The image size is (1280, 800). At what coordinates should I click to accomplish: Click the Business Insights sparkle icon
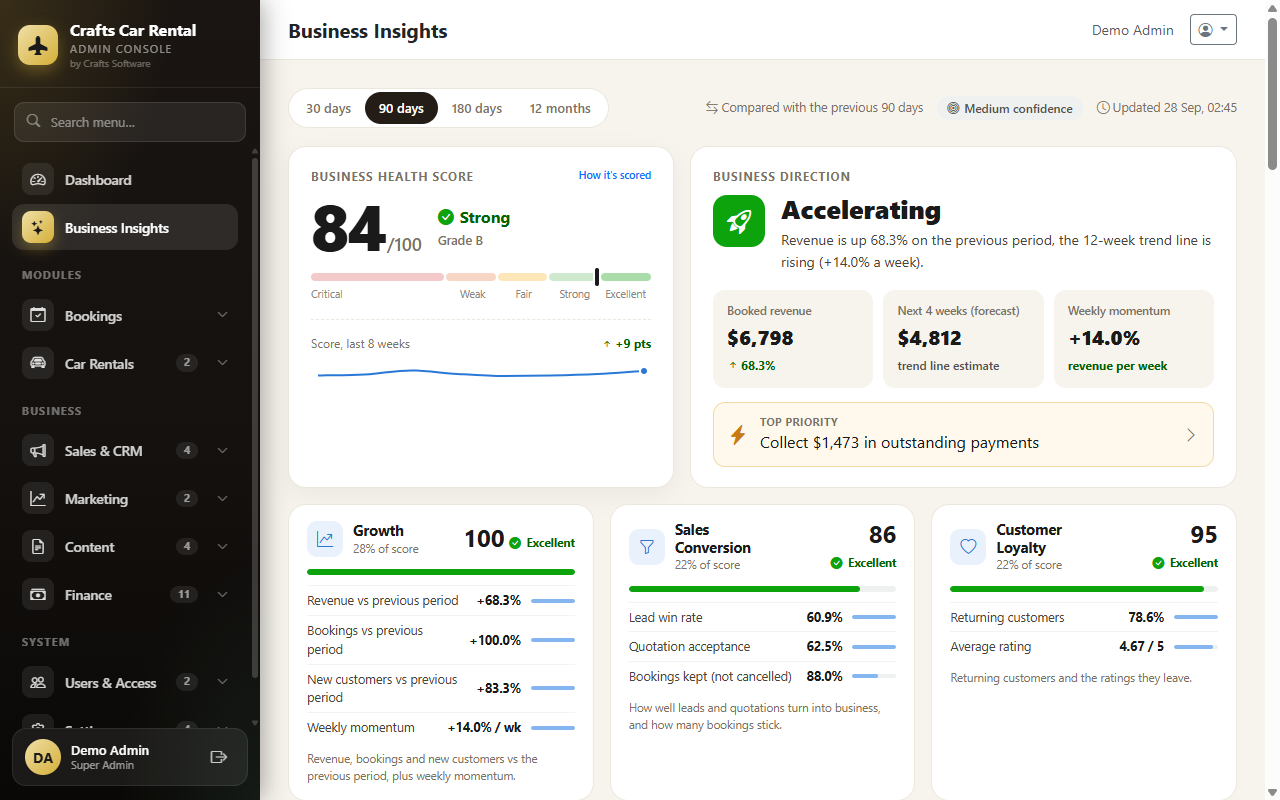pyautogui.click(x=38, y=228)
